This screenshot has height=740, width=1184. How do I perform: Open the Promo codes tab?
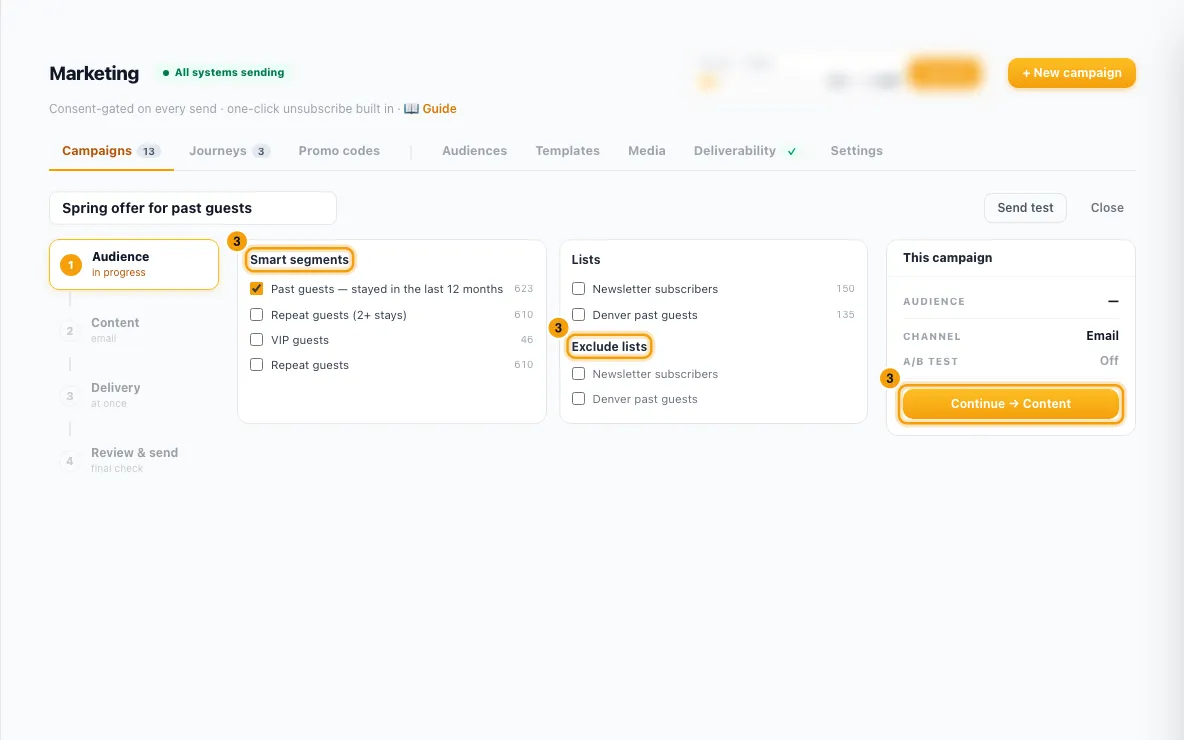click(339, 151)
